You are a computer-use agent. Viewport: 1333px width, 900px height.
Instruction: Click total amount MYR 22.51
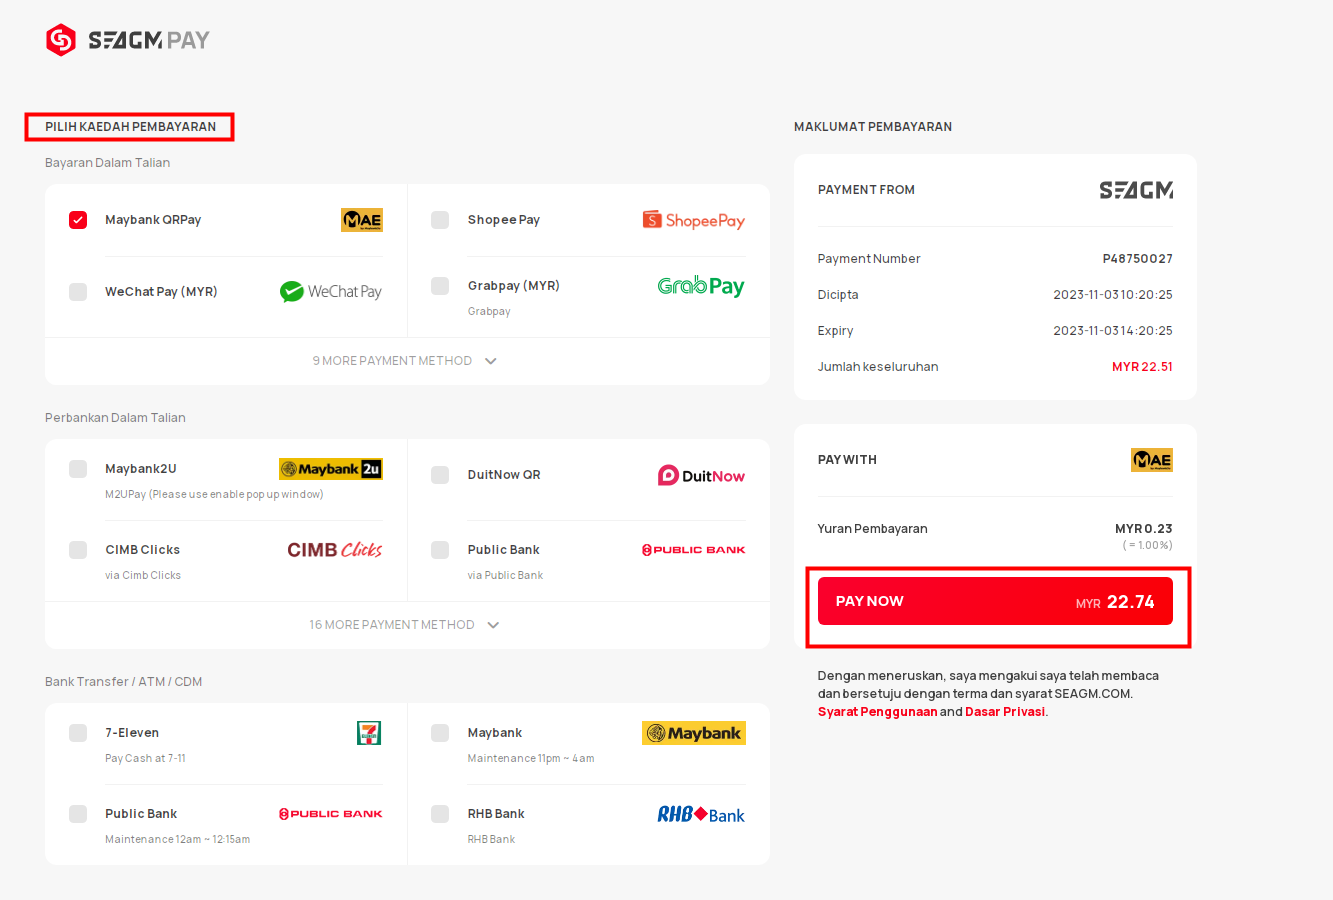pos(1142,367)
